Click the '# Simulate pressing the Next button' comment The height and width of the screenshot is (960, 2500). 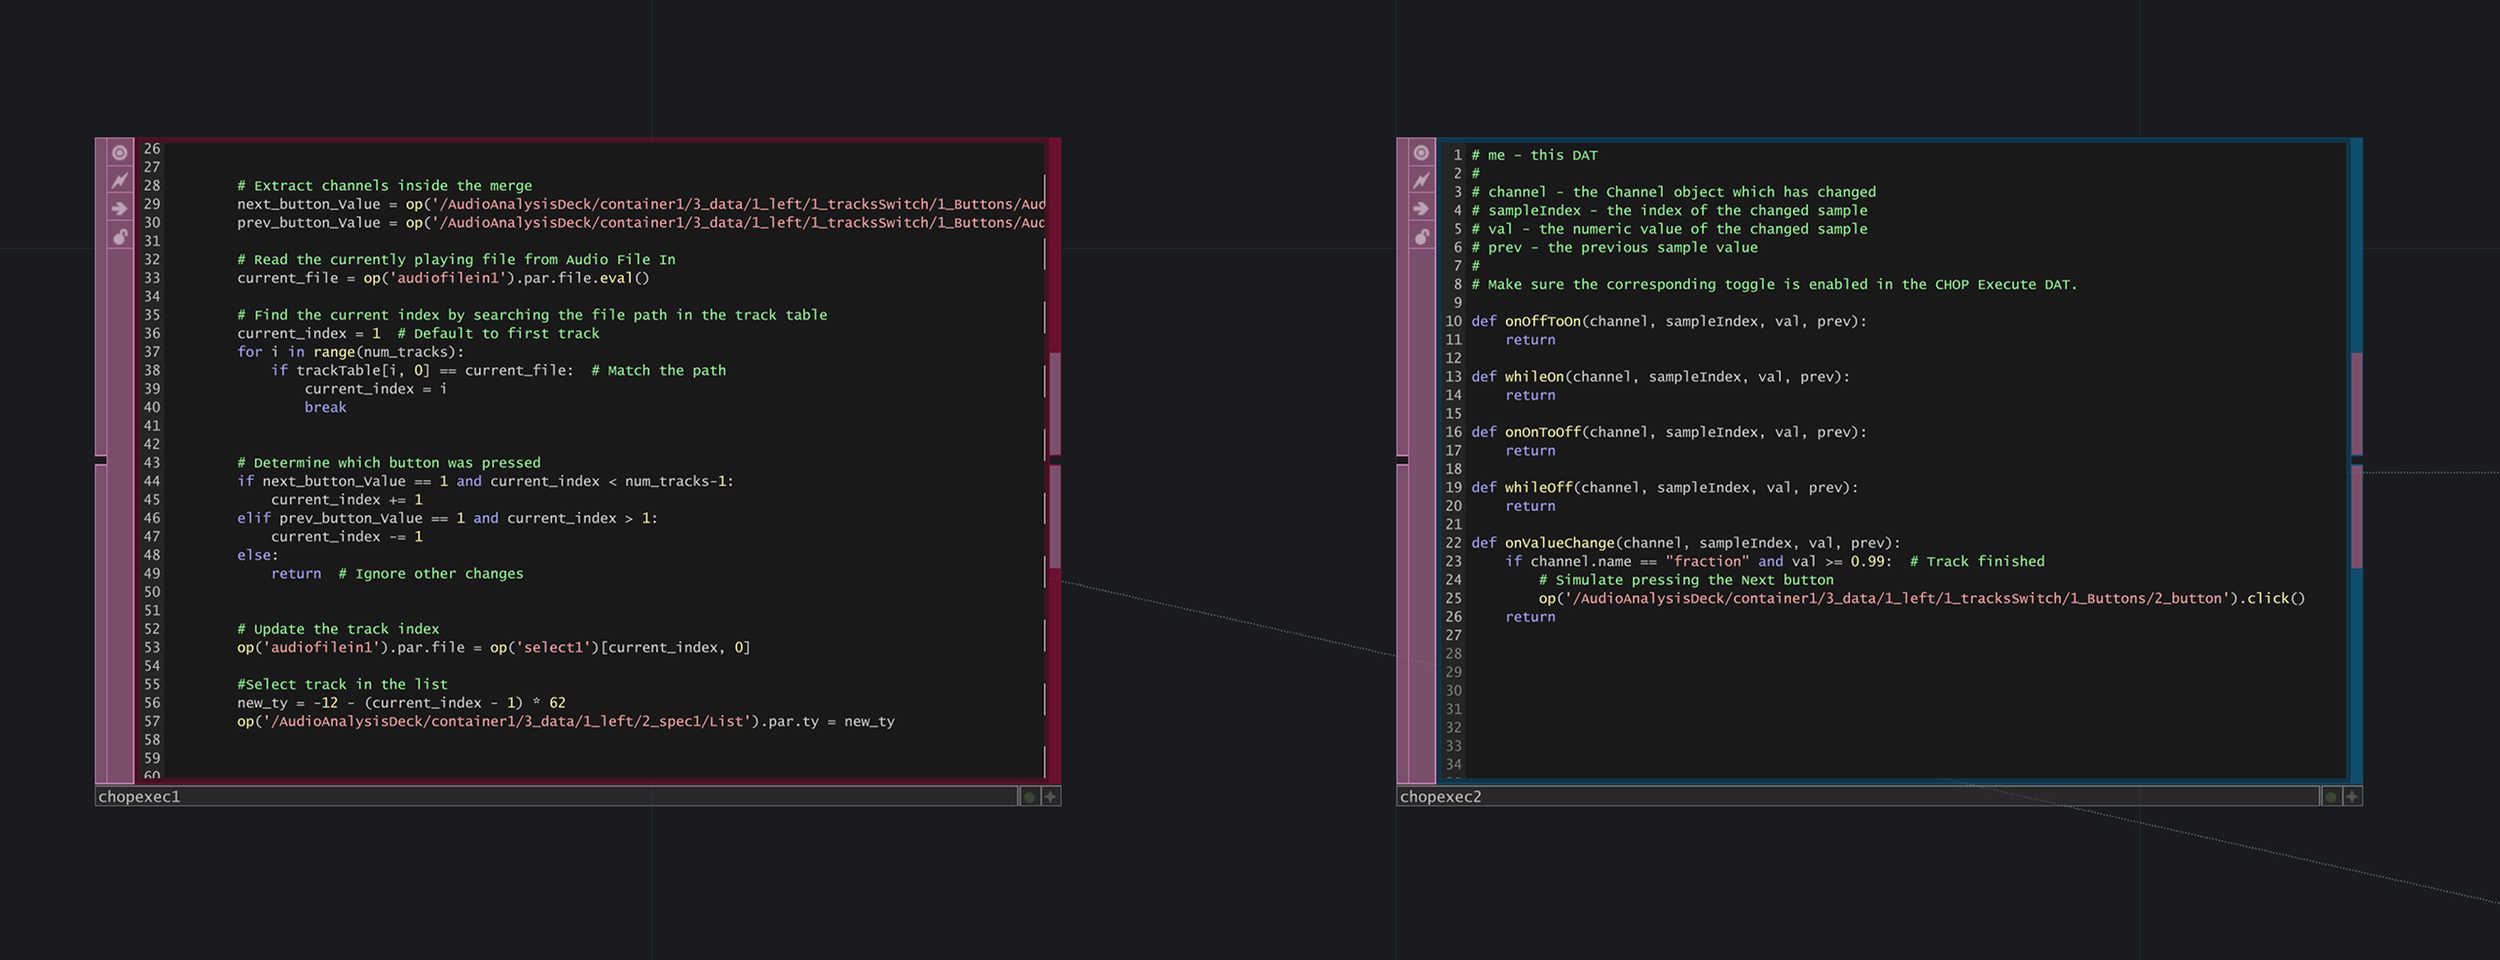point(1686,581)
